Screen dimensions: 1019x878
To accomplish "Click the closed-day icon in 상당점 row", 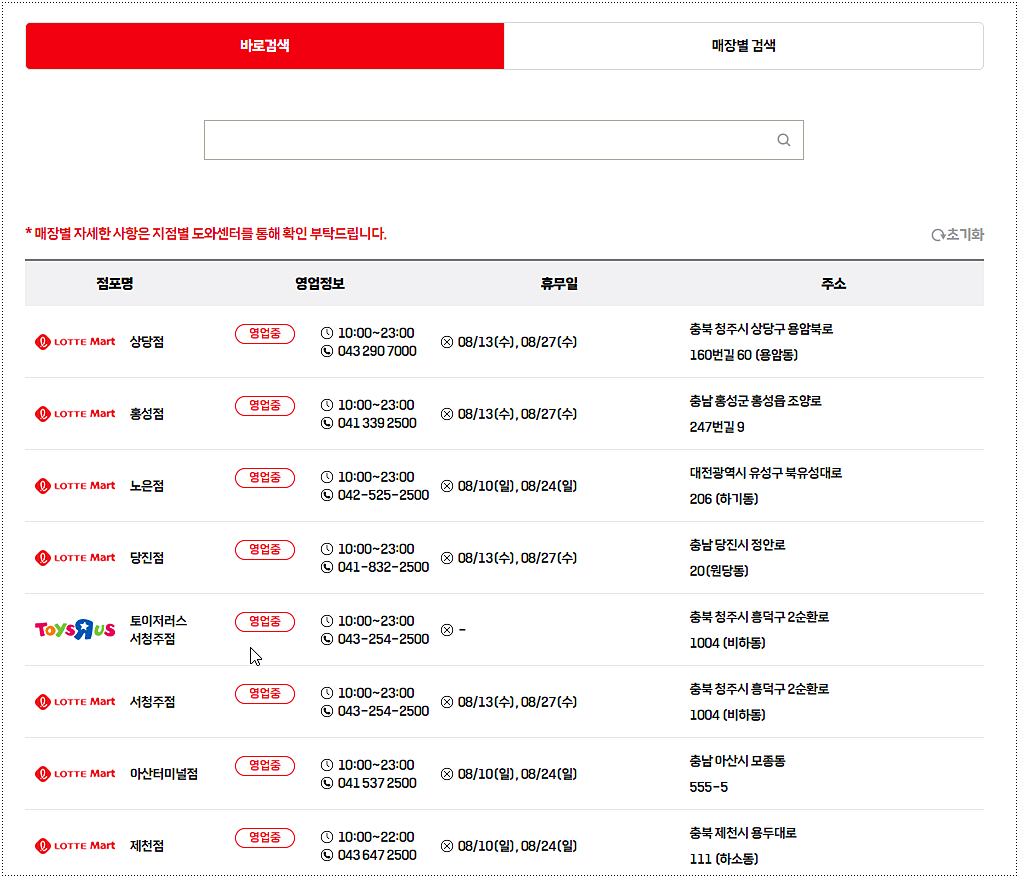I will tap(447, 342).
